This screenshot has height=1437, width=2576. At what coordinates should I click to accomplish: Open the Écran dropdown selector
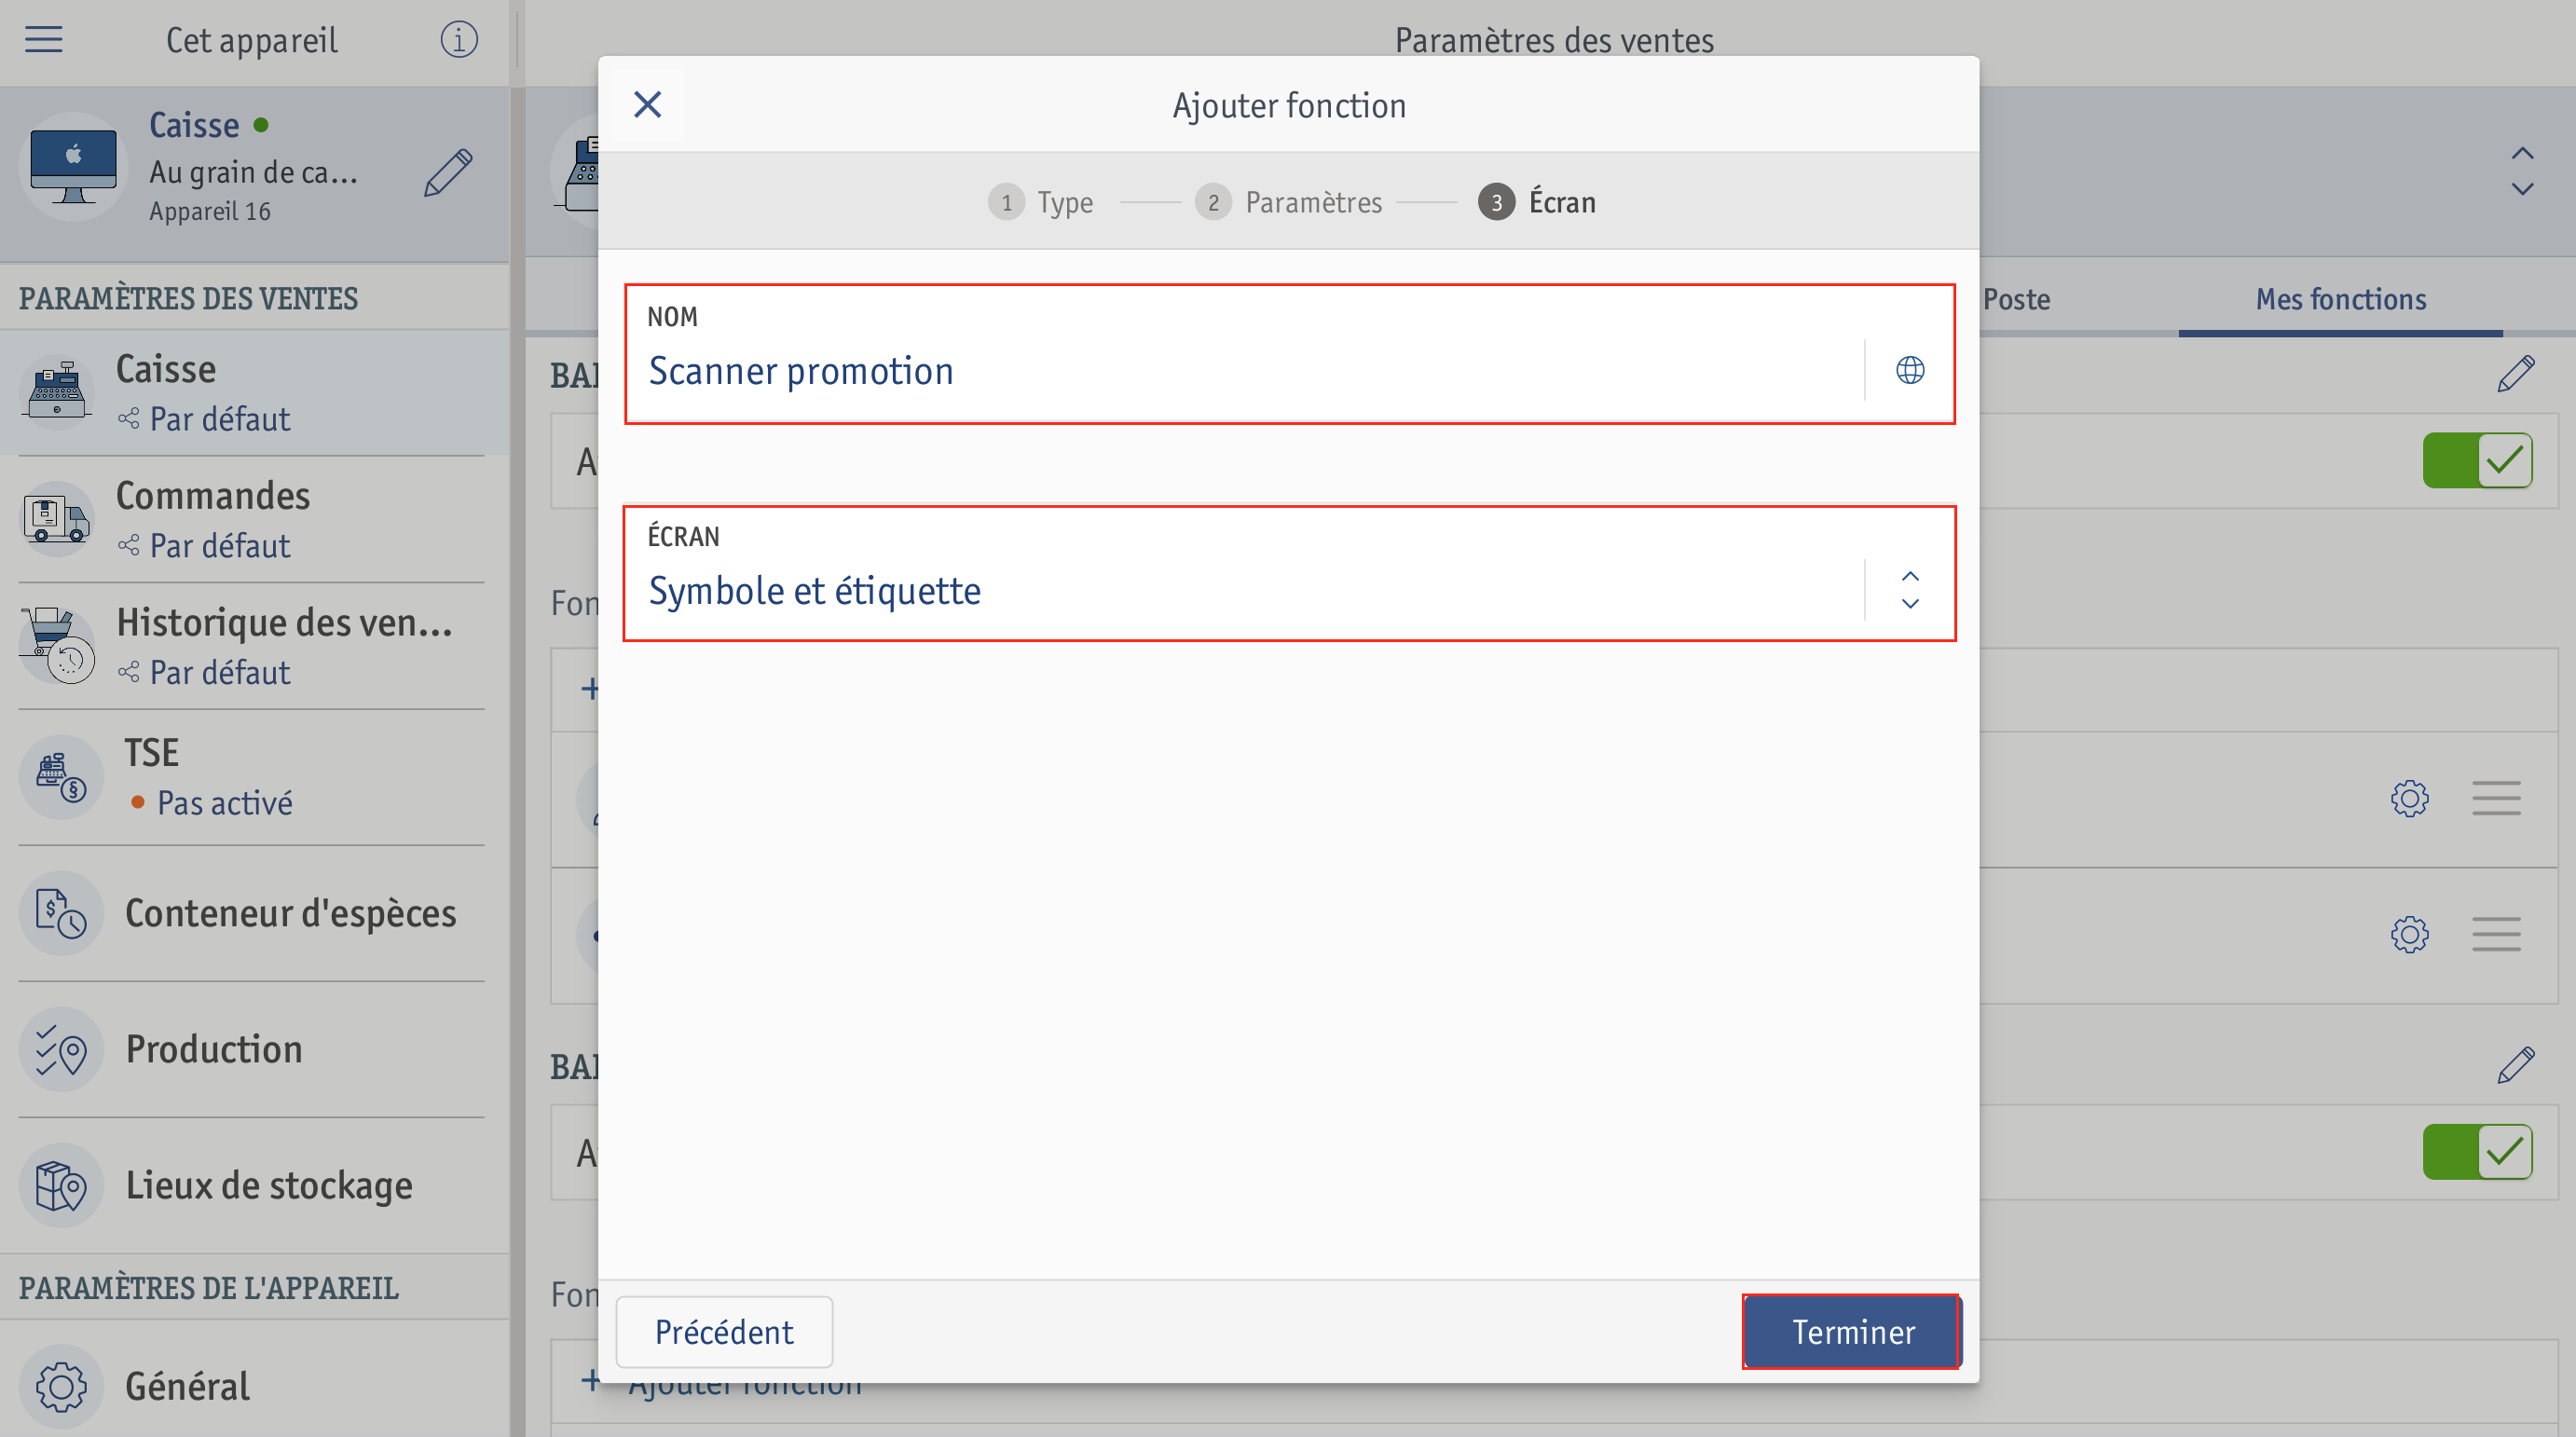pyautogui.click(x=1289, y=573)
